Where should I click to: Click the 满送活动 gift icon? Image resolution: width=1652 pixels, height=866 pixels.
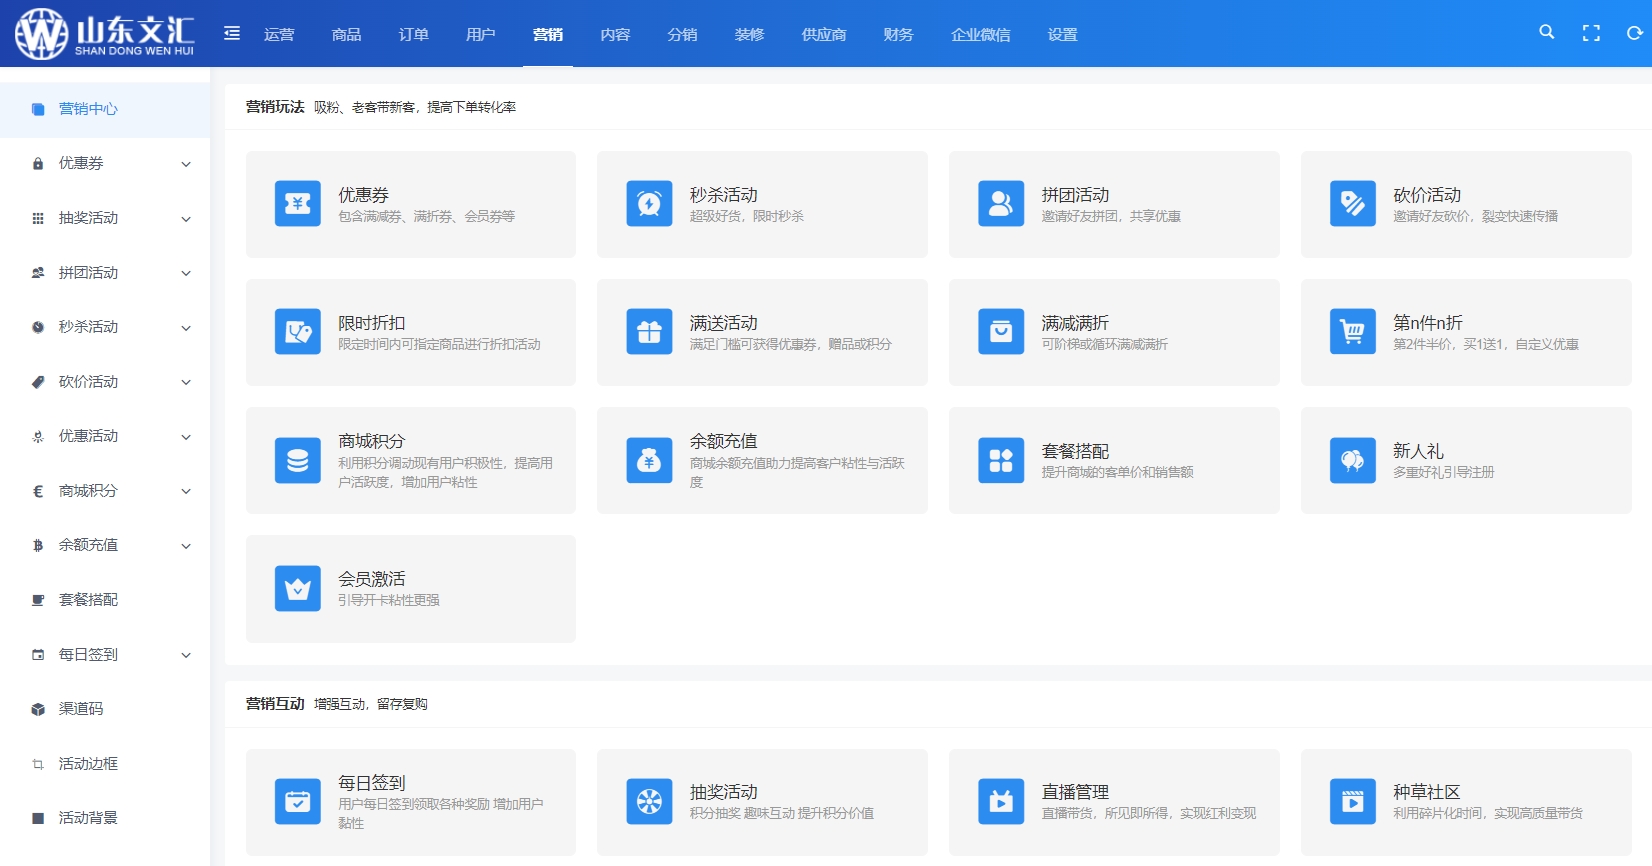[649, 332]
